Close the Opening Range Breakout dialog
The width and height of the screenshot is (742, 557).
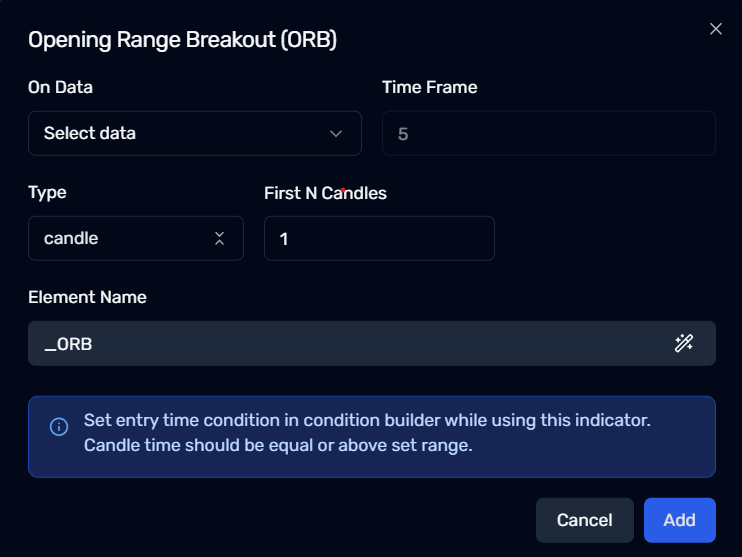click(716, 29)
